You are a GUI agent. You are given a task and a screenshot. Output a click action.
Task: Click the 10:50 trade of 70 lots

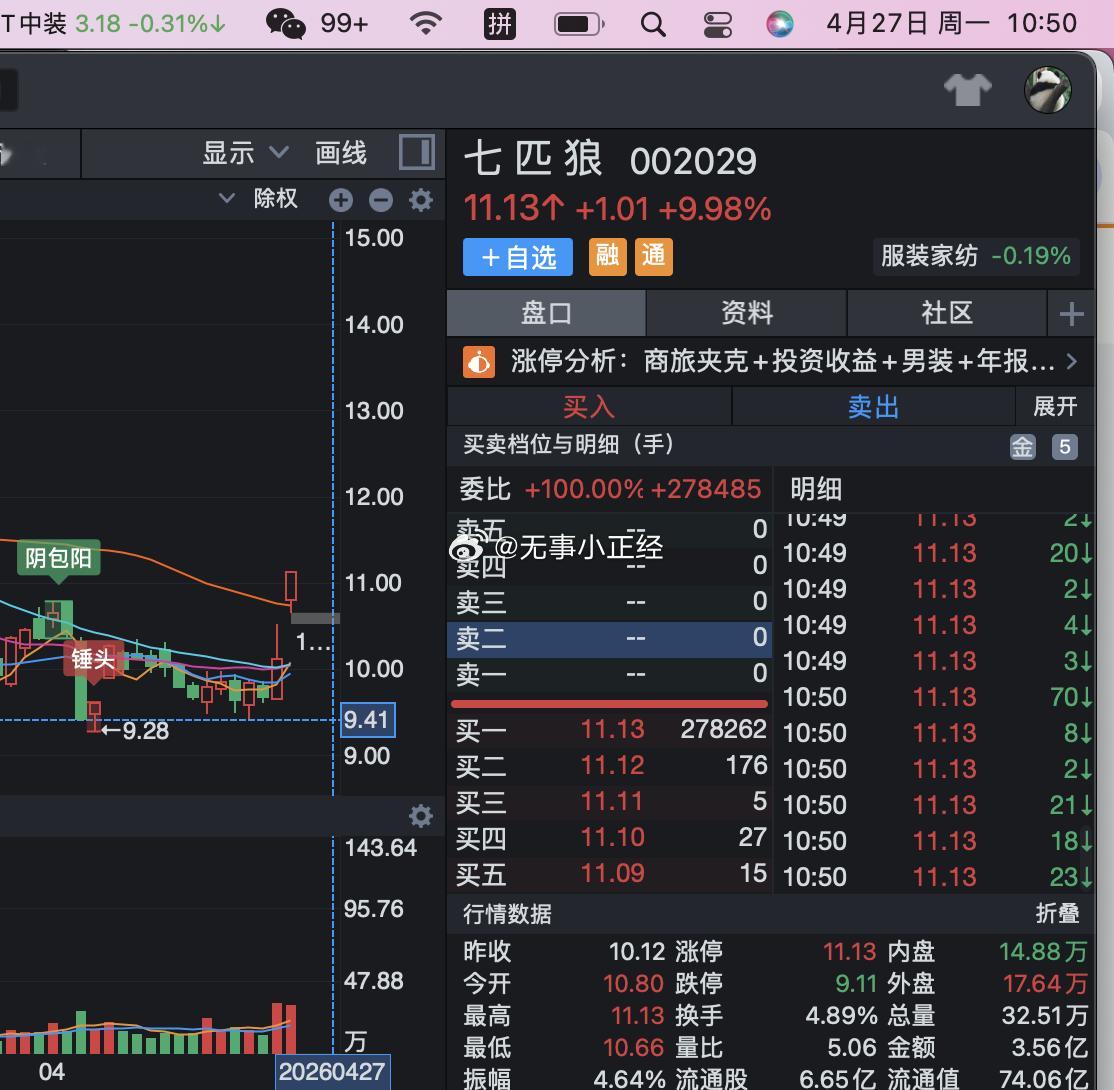tap(936, 697)
